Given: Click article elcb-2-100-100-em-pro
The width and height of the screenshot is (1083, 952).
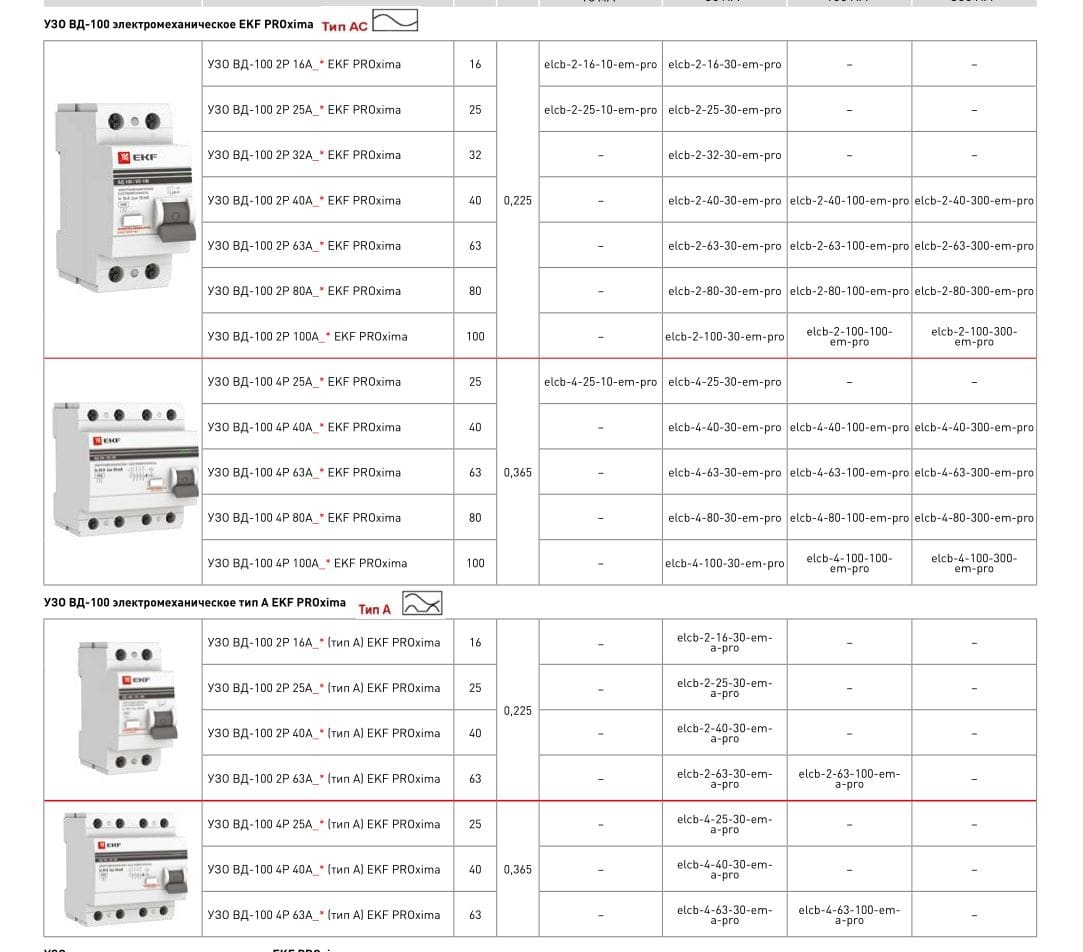Looking at the screenshot, I should point(849,336).
